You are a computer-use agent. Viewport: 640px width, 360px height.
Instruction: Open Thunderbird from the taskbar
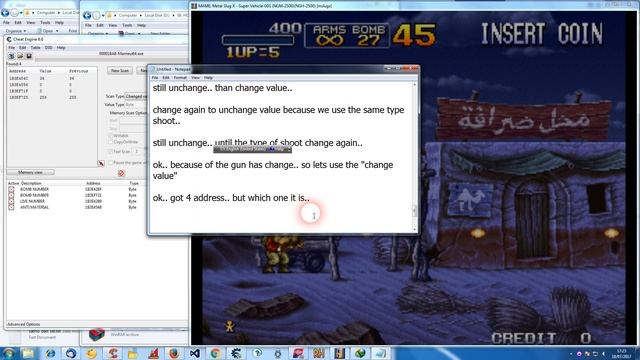click(71, 353)
